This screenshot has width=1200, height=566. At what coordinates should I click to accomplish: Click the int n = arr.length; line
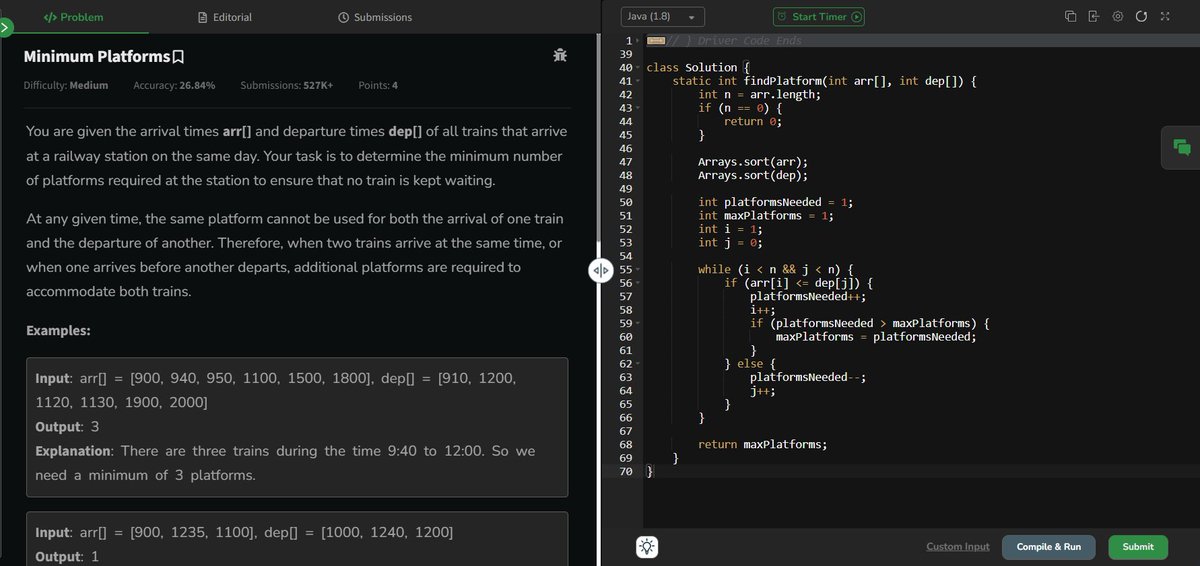[x=759, y=94]
